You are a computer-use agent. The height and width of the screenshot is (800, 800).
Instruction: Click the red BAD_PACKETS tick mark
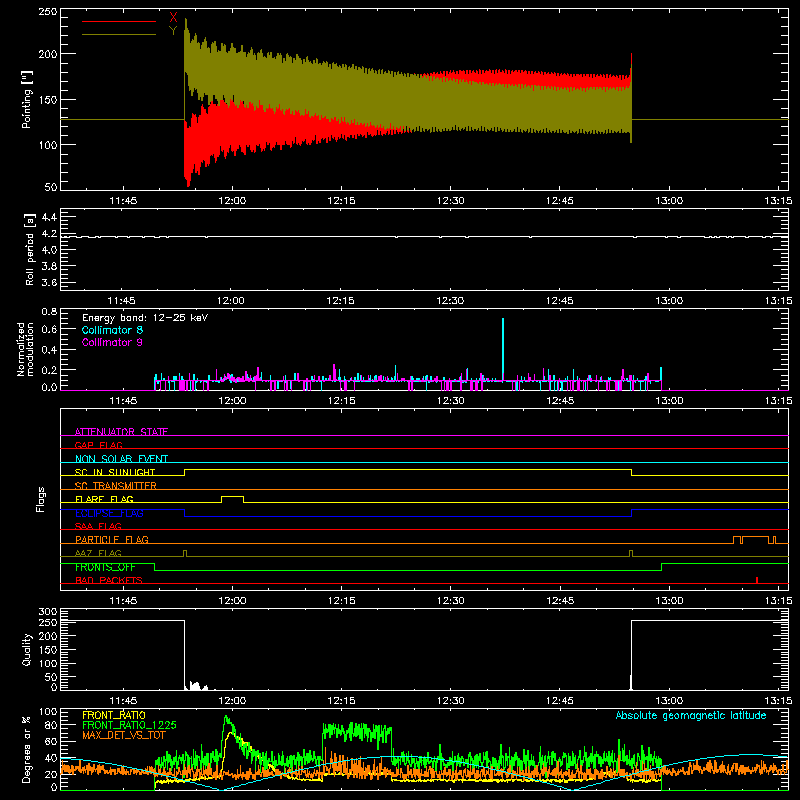[757, 580]
